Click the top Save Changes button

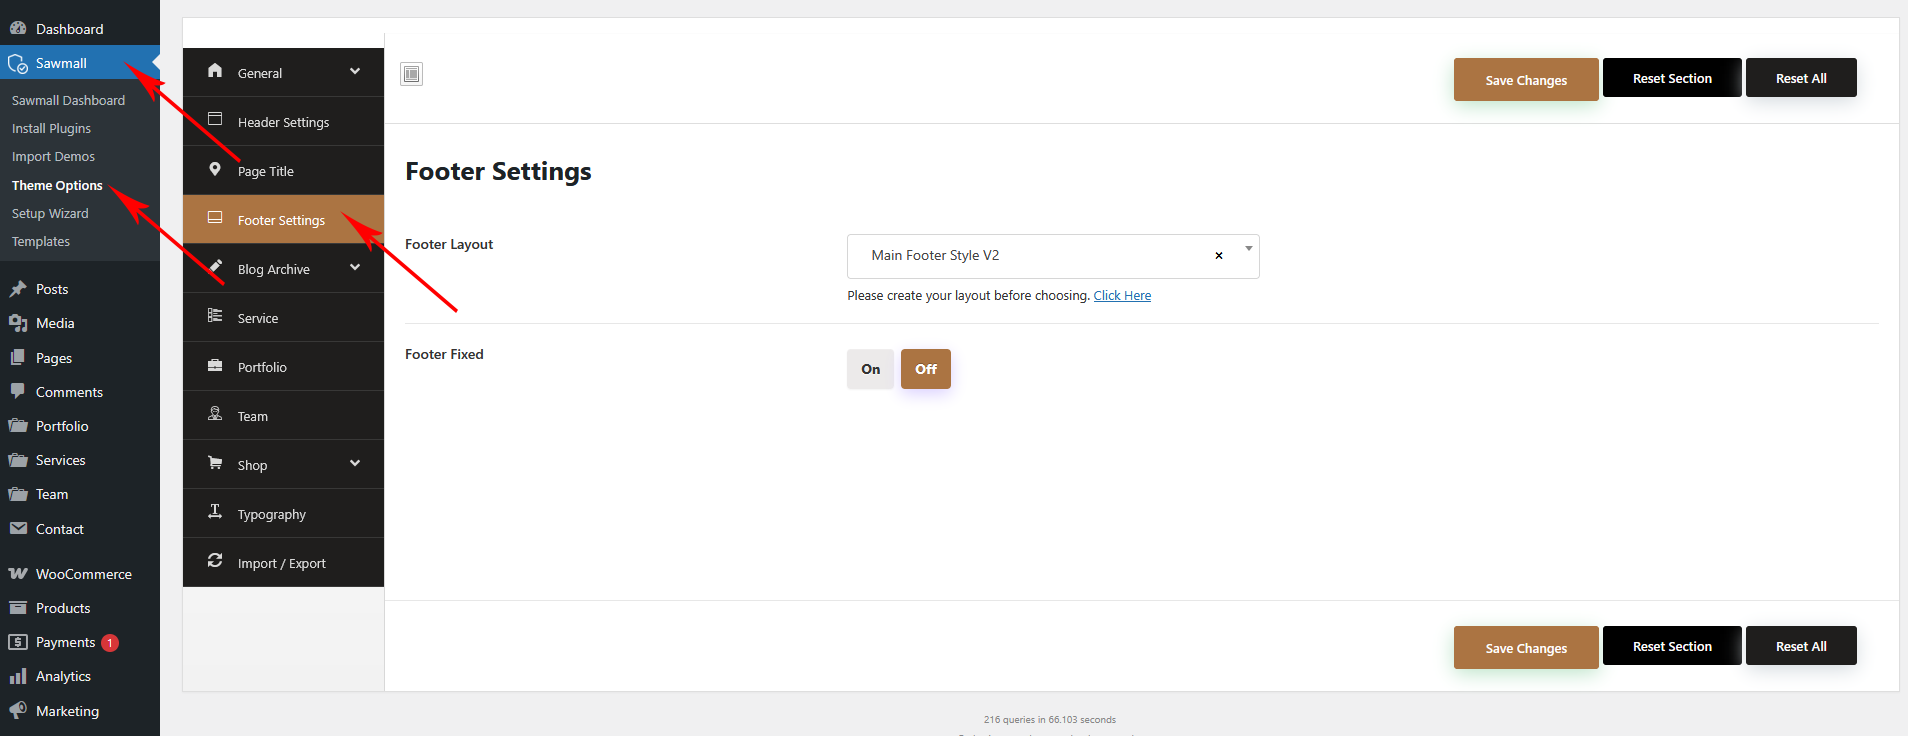coord(1526,79)
